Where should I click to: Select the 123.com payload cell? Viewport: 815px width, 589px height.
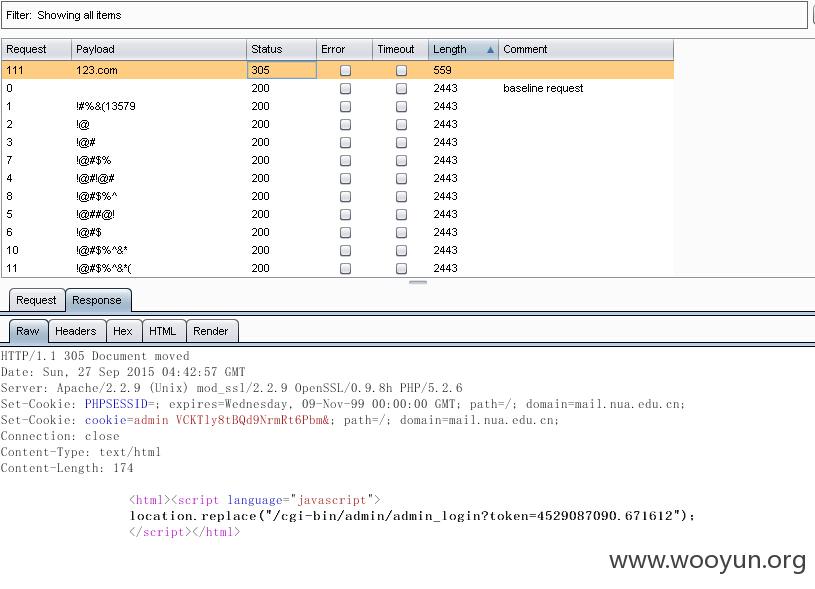coord(158,70)
